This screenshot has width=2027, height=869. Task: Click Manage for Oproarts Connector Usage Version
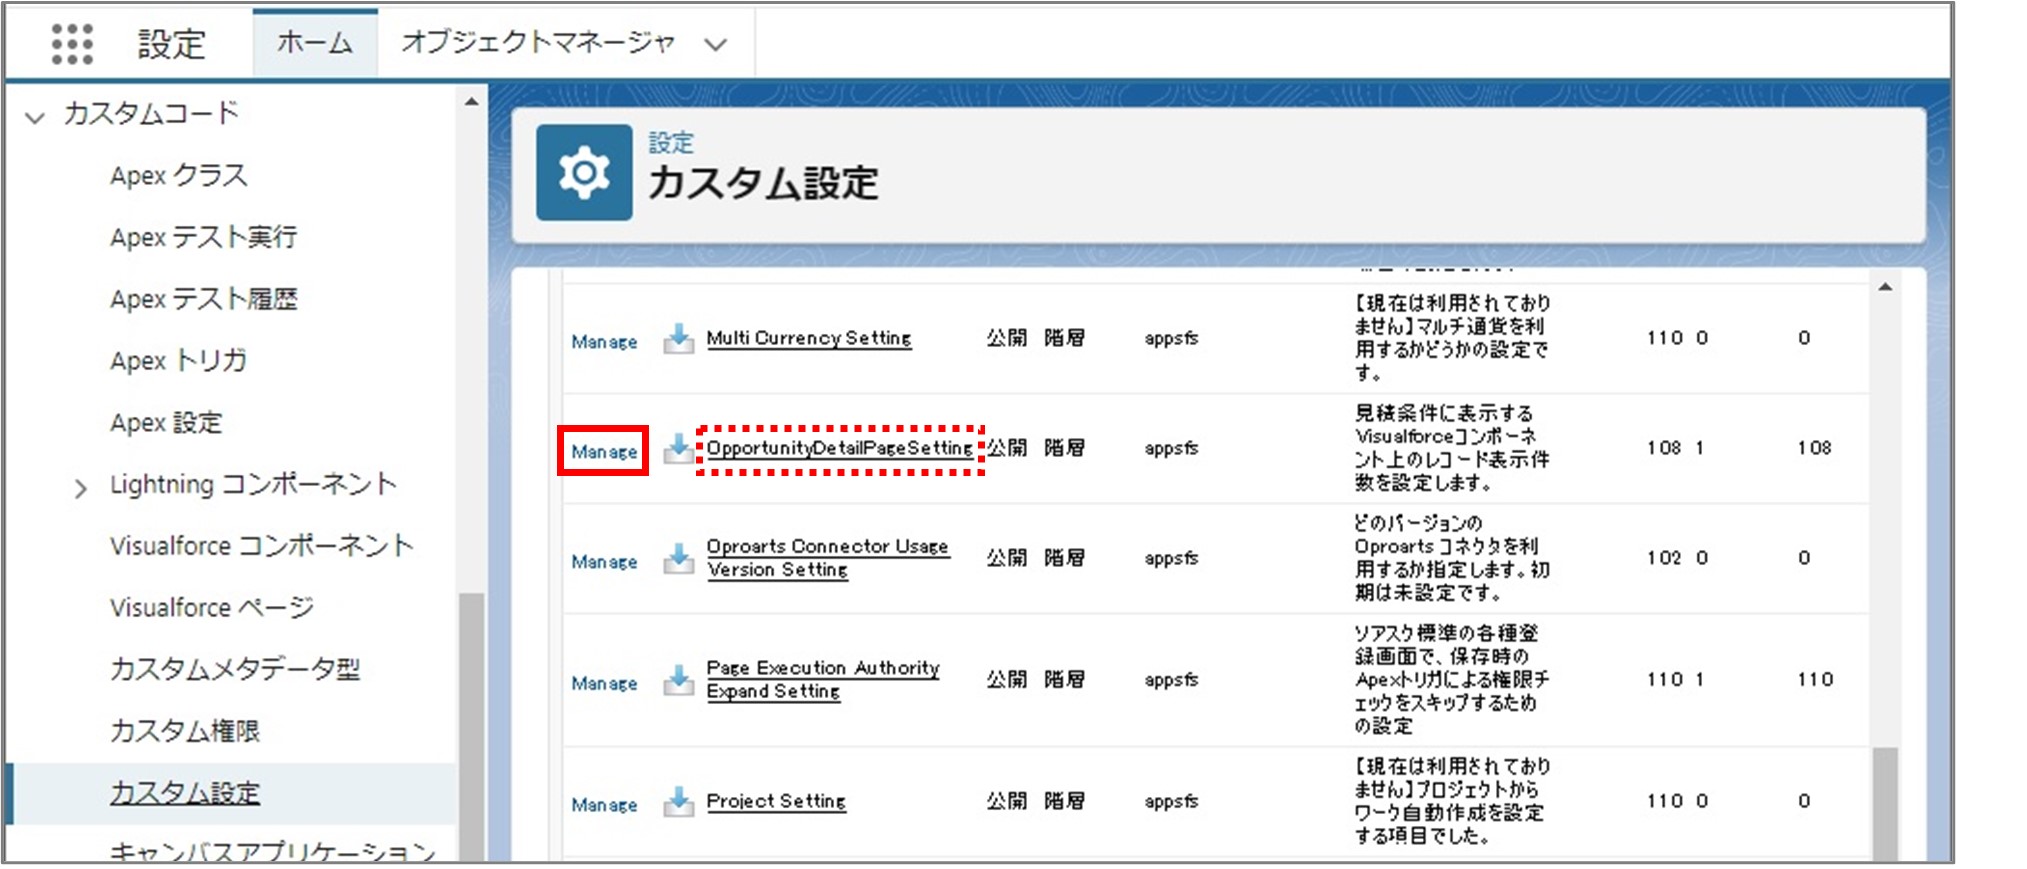coord(604,562)
